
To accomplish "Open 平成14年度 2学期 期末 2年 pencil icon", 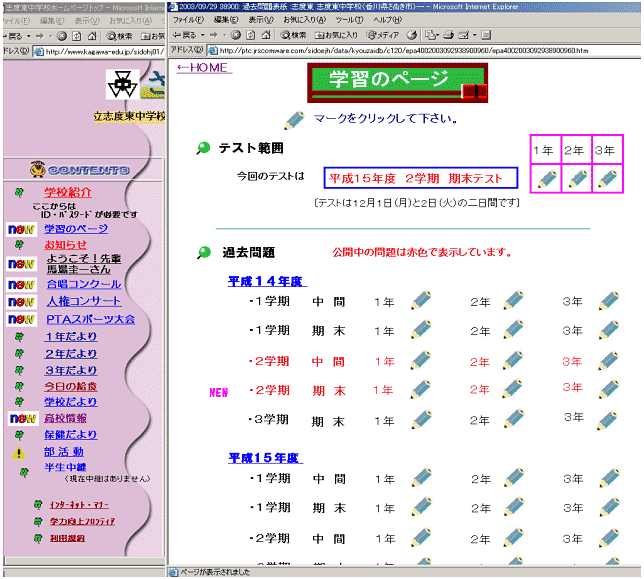I will click(x=514, y=390).
